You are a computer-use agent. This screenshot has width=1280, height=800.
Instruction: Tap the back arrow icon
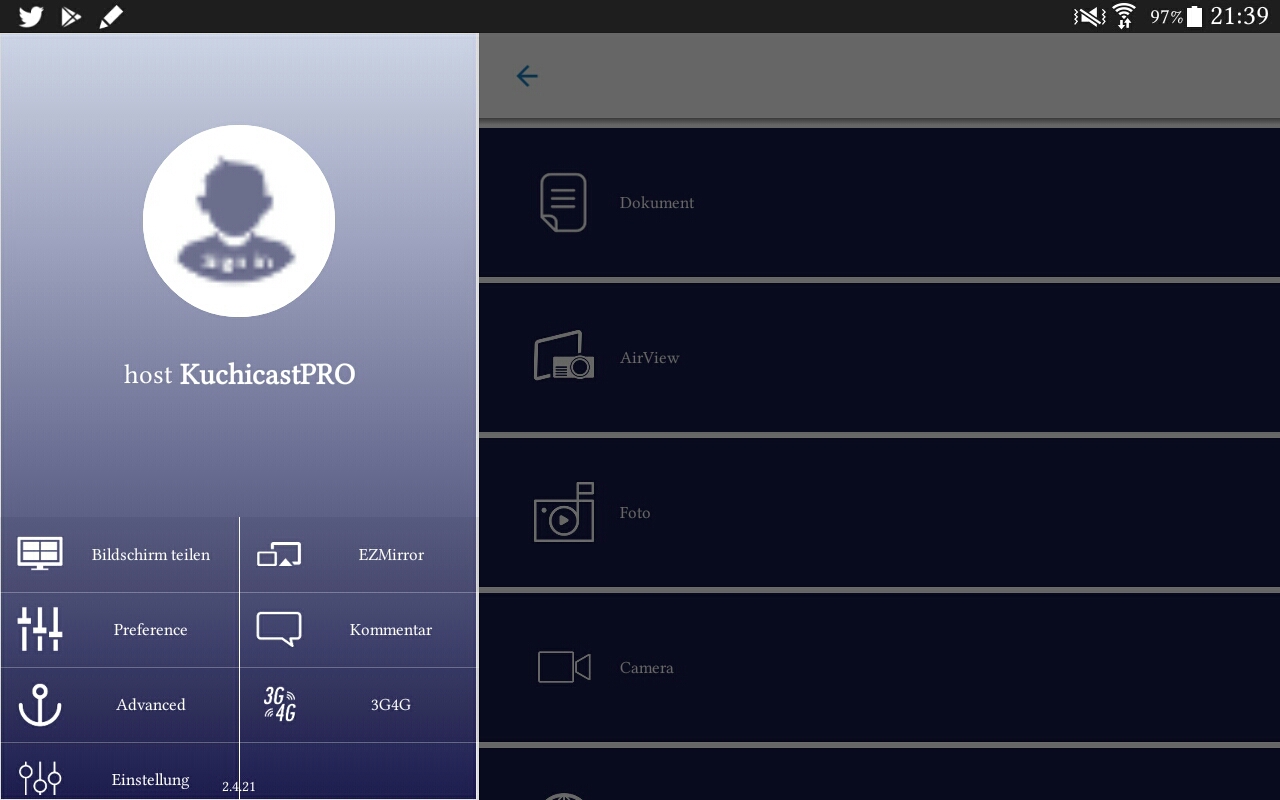coord(527,76)
